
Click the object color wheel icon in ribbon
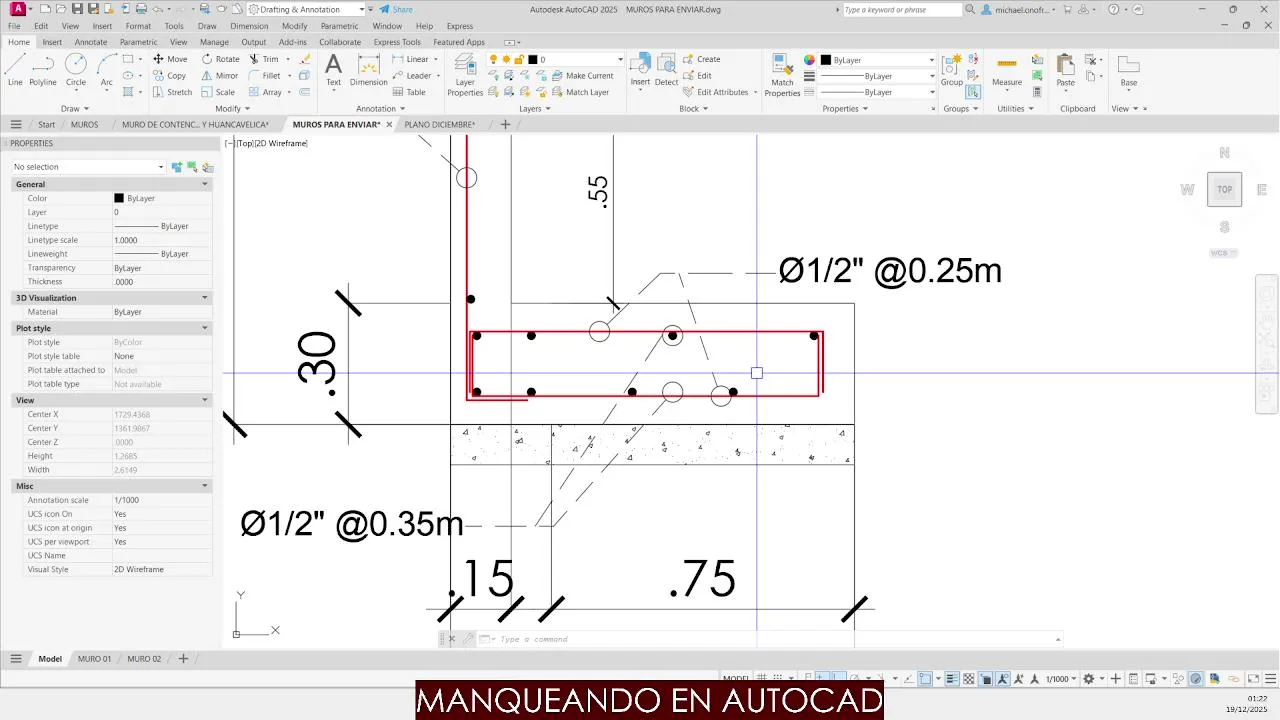click(x=810, y=60)
